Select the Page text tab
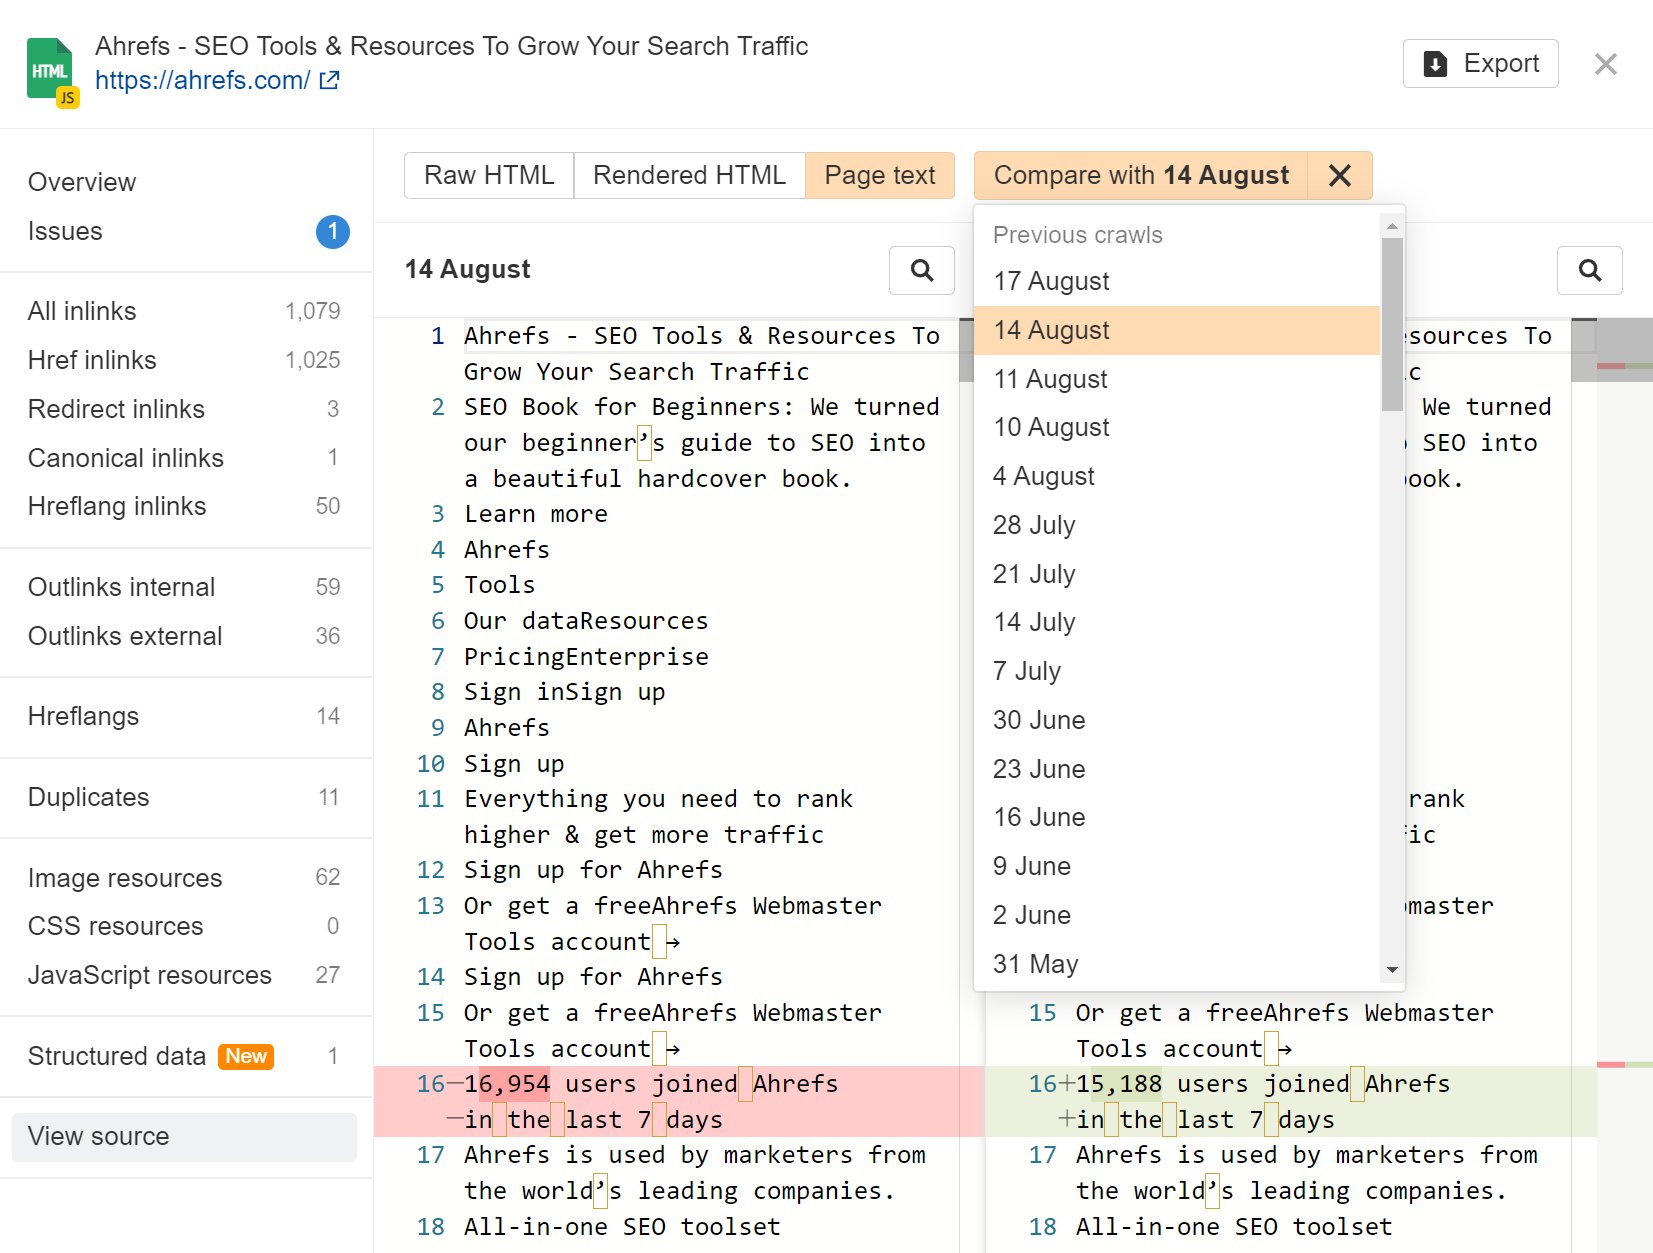 click(x=879, y=176)
